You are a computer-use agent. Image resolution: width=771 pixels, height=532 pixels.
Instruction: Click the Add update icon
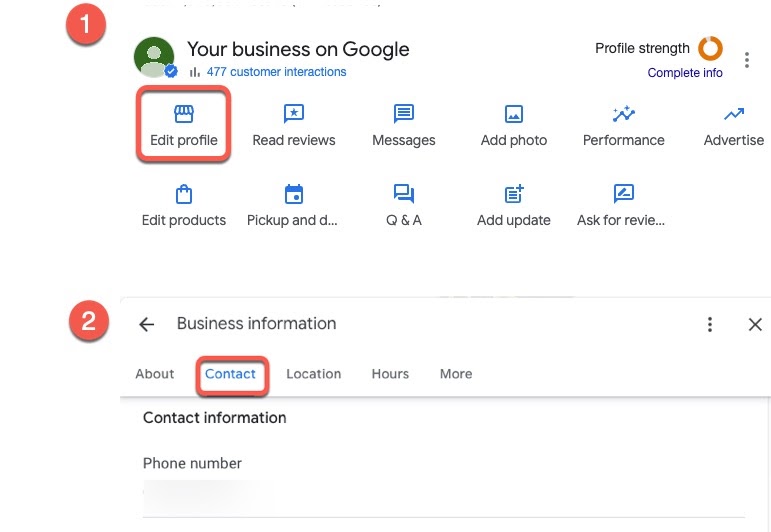tap(514, 194)
